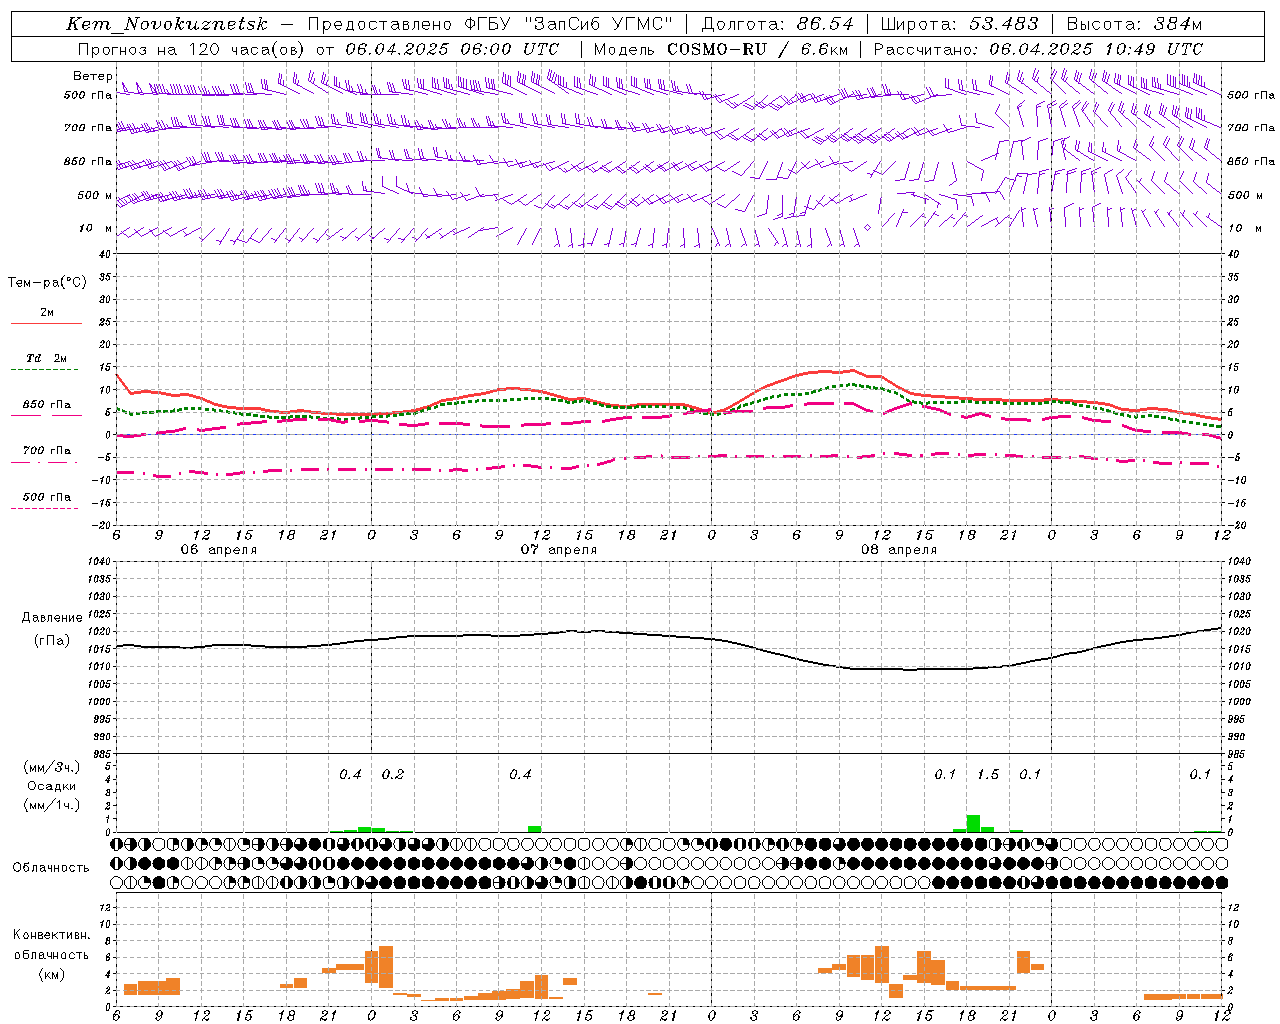Click the 0.2 three-hour precipitation value
This screenshot has height=1024, width=1280.
point(393,775)
